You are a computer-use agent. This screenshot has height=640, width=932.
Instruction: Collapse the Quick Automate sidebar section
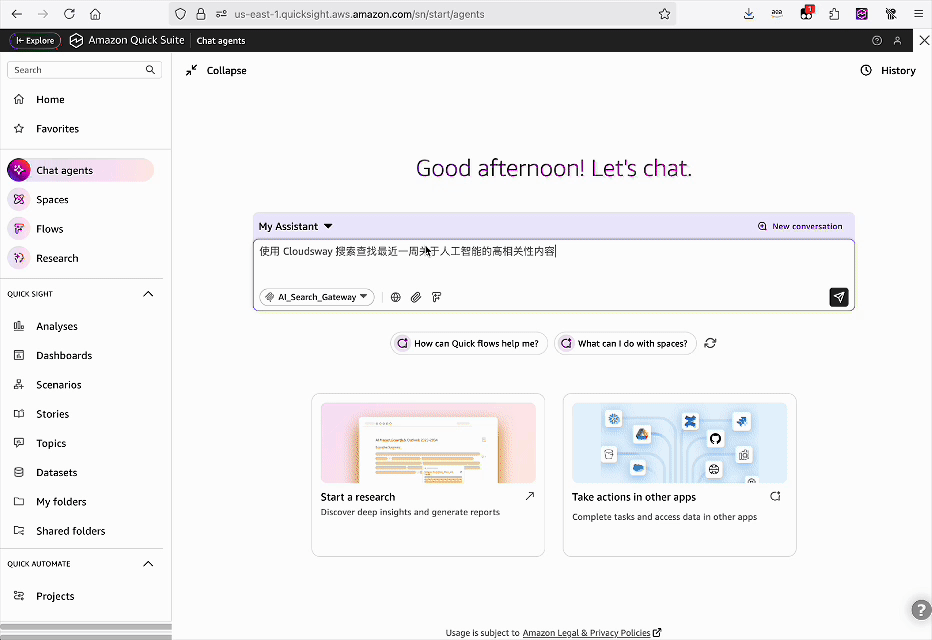[148, 564]
